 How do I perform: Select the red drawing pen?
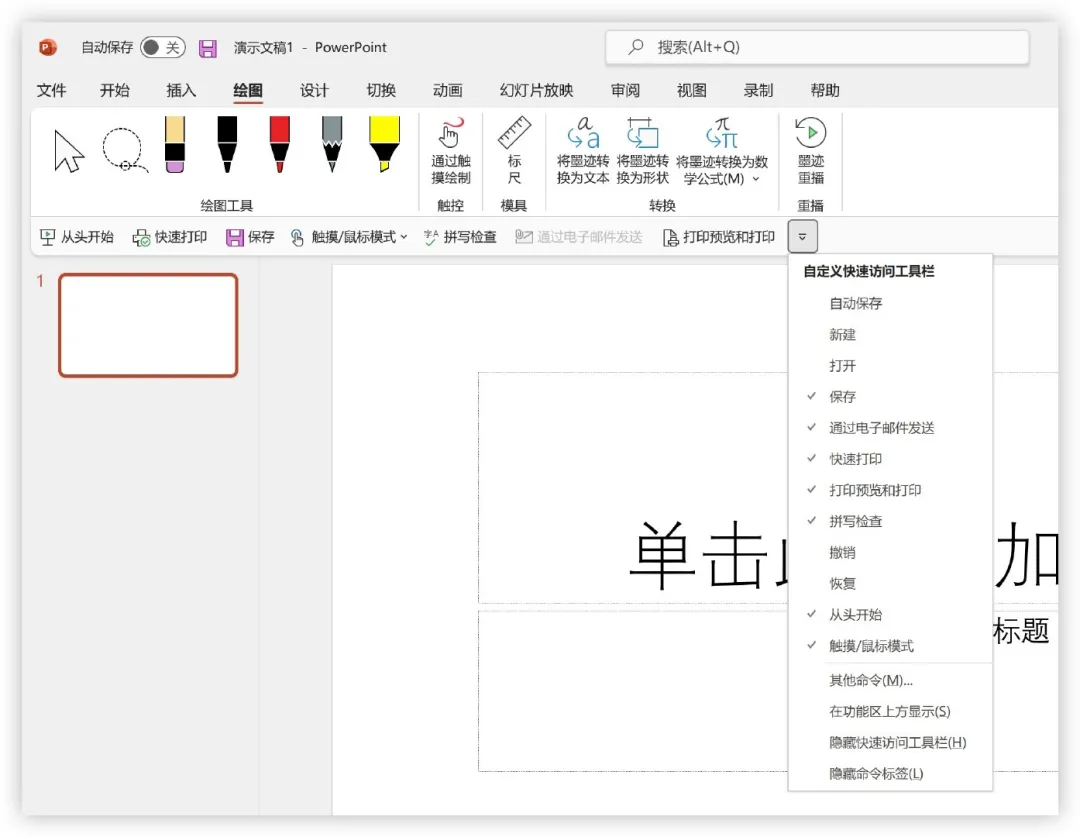[x=278, y=145]
